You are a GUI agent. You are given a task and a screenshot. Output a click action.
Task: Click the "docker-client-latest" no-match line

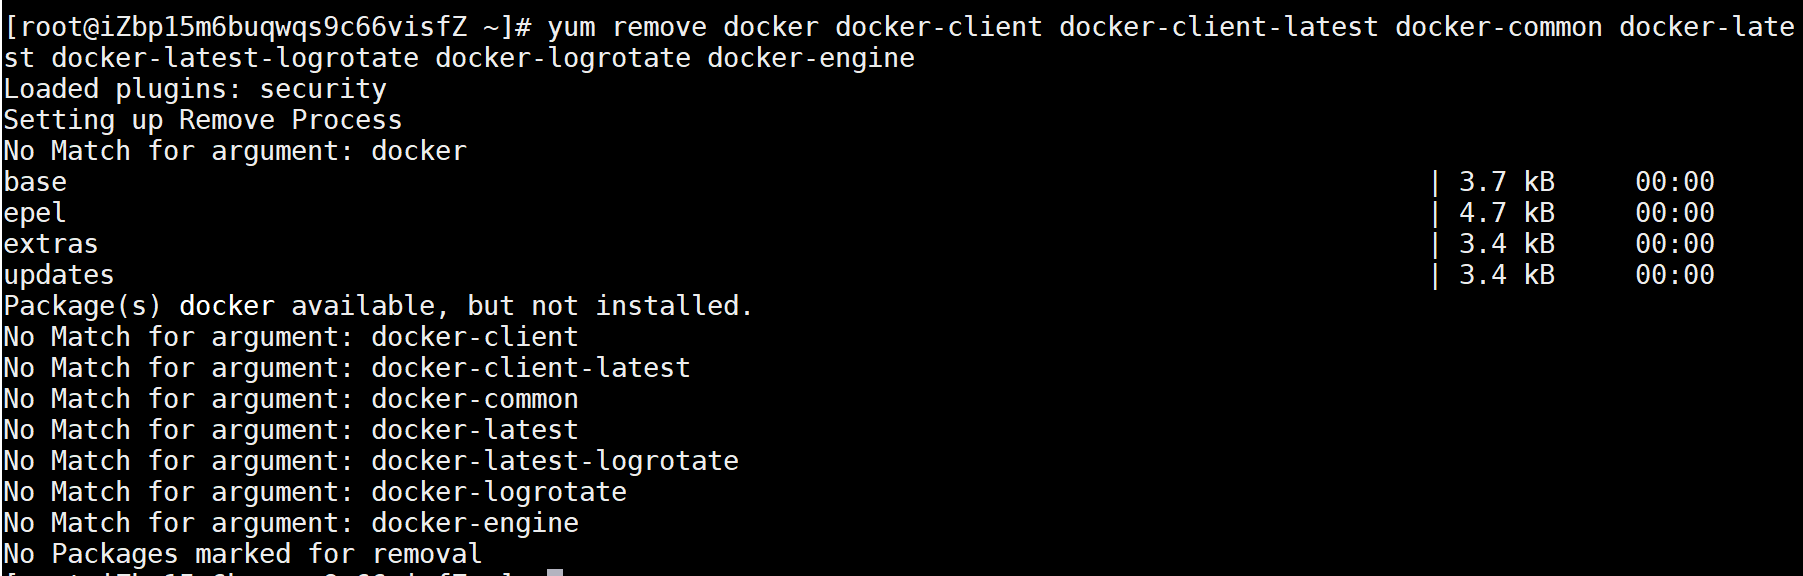[346, 368]
